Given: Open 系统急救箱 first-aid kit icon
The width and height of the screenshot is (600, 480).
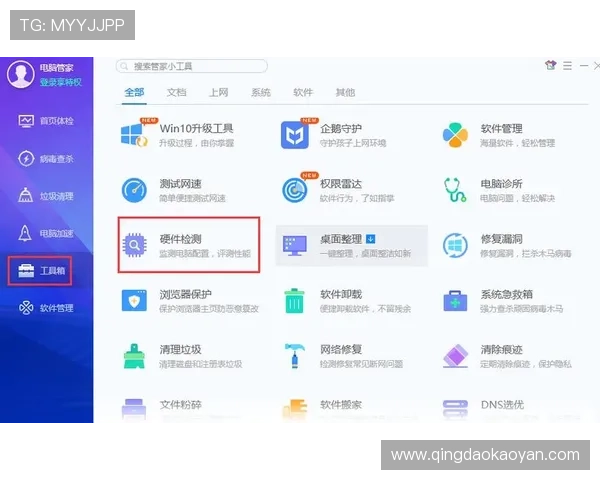Looking at the screenshot, I should tap(455, 301).
